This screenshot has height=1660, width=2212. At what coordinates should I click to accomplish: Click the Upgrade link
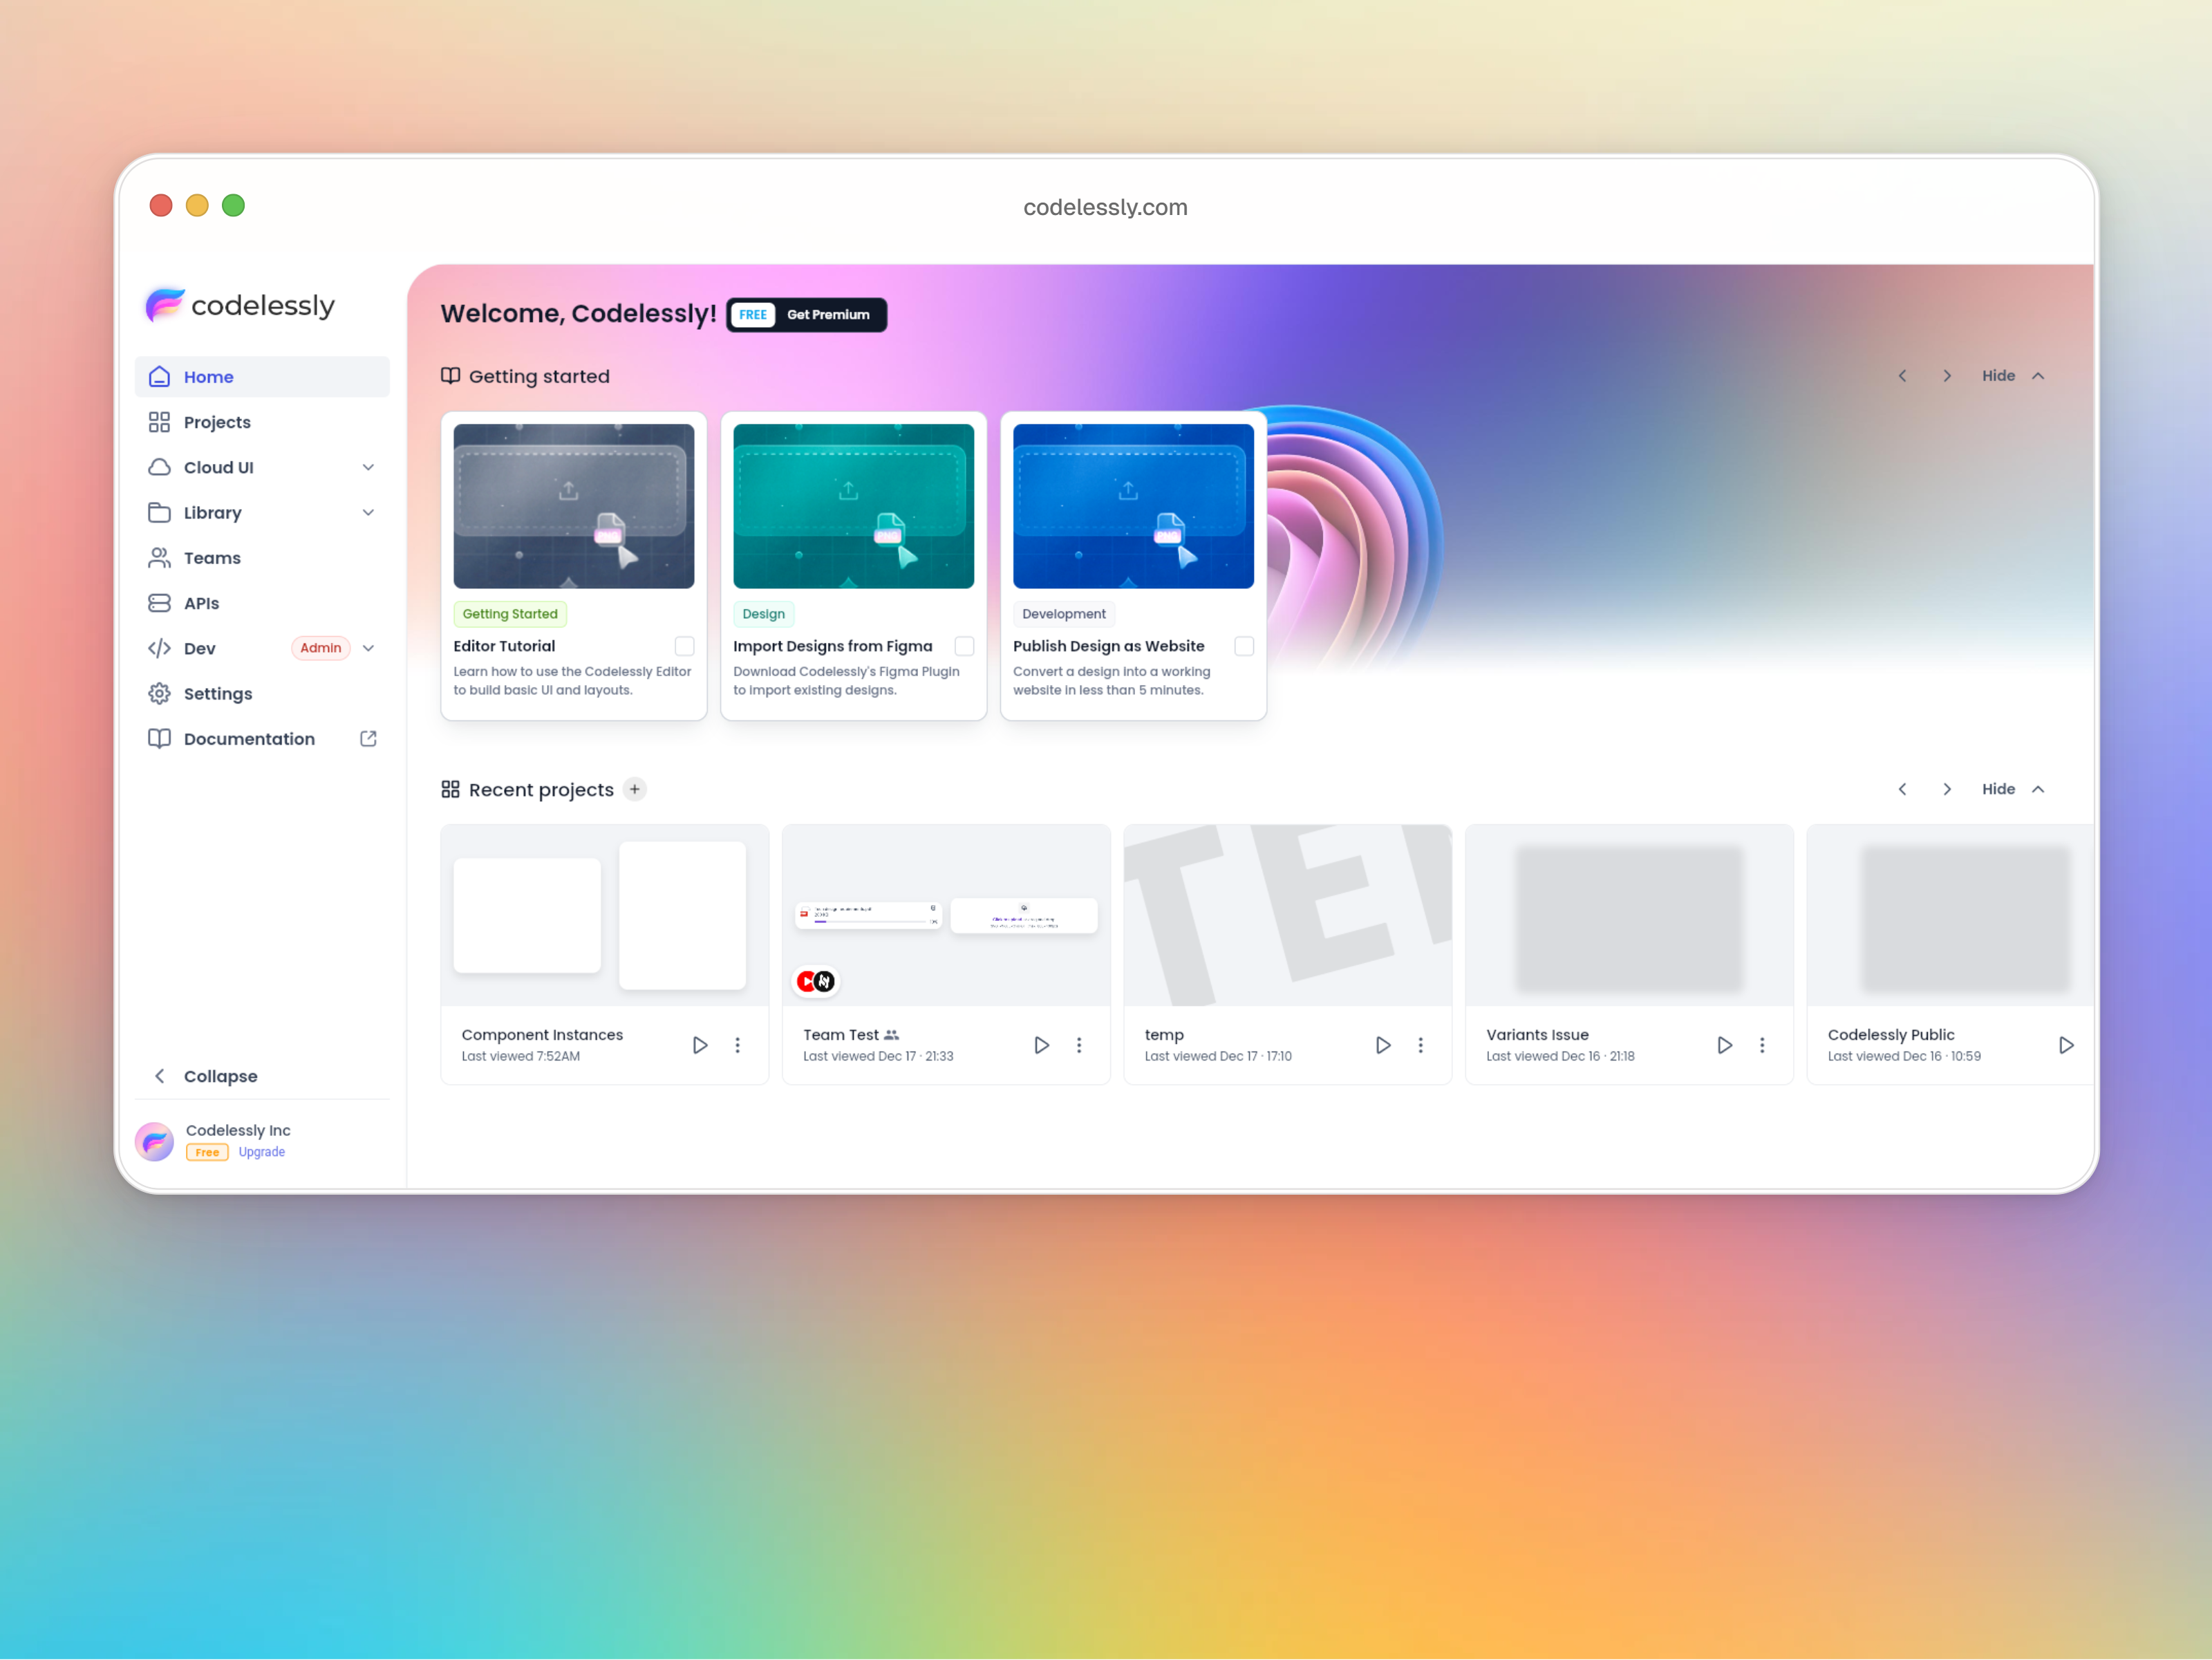[x=262, y=1153]
